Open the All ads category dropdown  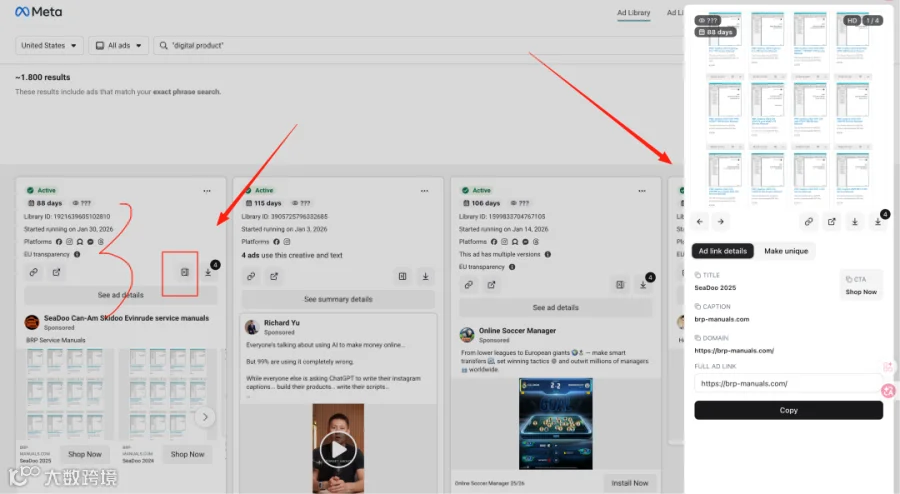click(118, 45)
